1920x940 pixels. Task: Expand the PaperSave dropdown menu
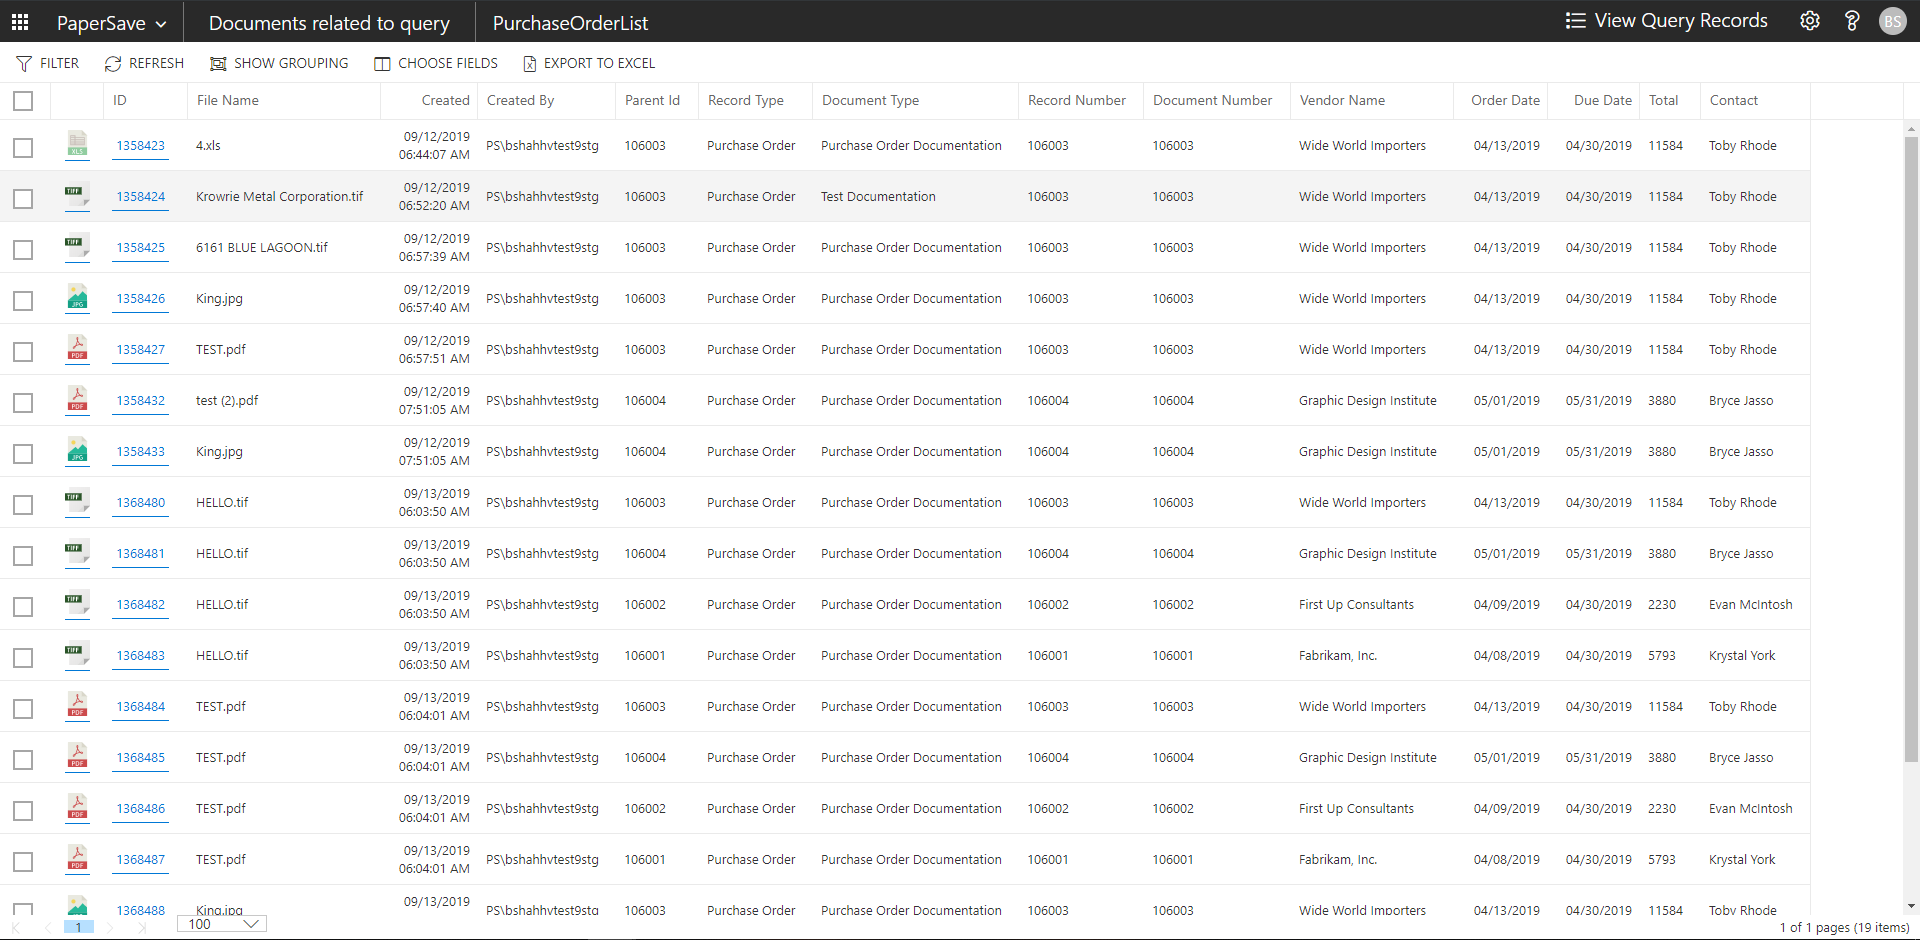[111, 23]
